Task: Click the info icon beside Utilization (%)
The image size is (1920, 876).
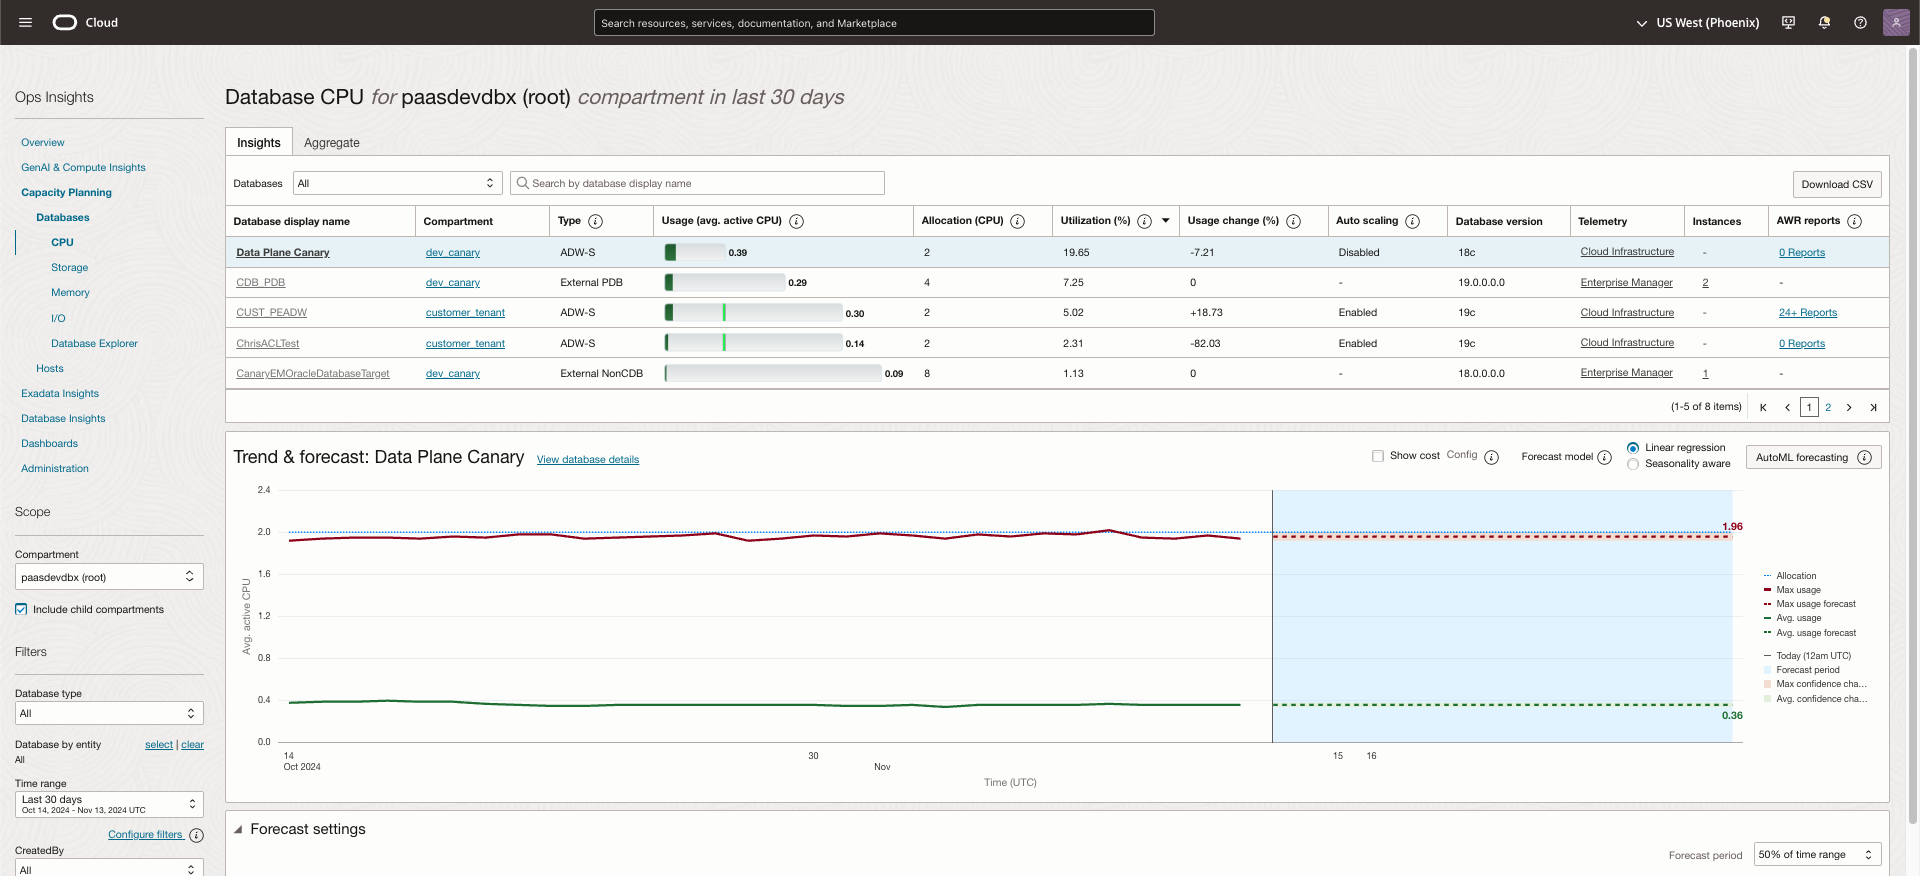Action: click(1144, 221)
